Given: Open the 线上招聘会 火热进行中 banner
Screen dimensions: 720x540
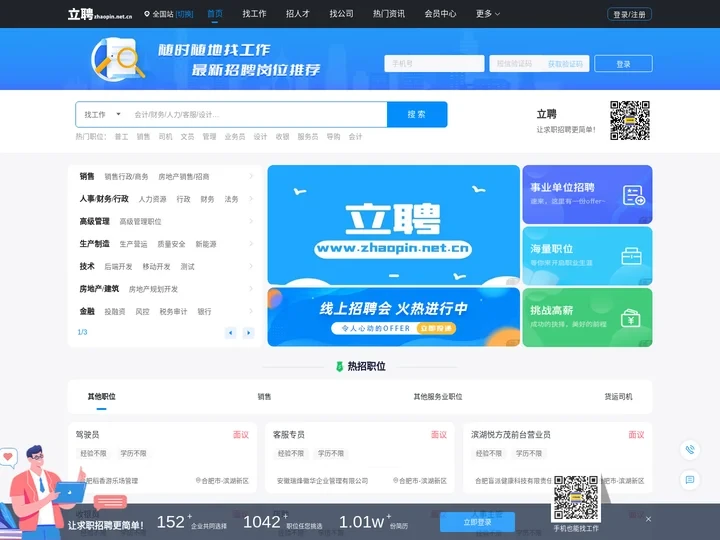Looking at the screenshot, I should 394,317.
